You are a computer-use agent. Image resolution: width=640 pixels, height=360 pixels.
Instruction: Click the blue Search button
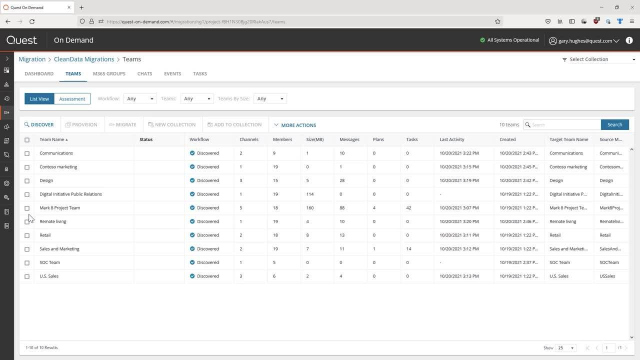(x=615, y=125)
